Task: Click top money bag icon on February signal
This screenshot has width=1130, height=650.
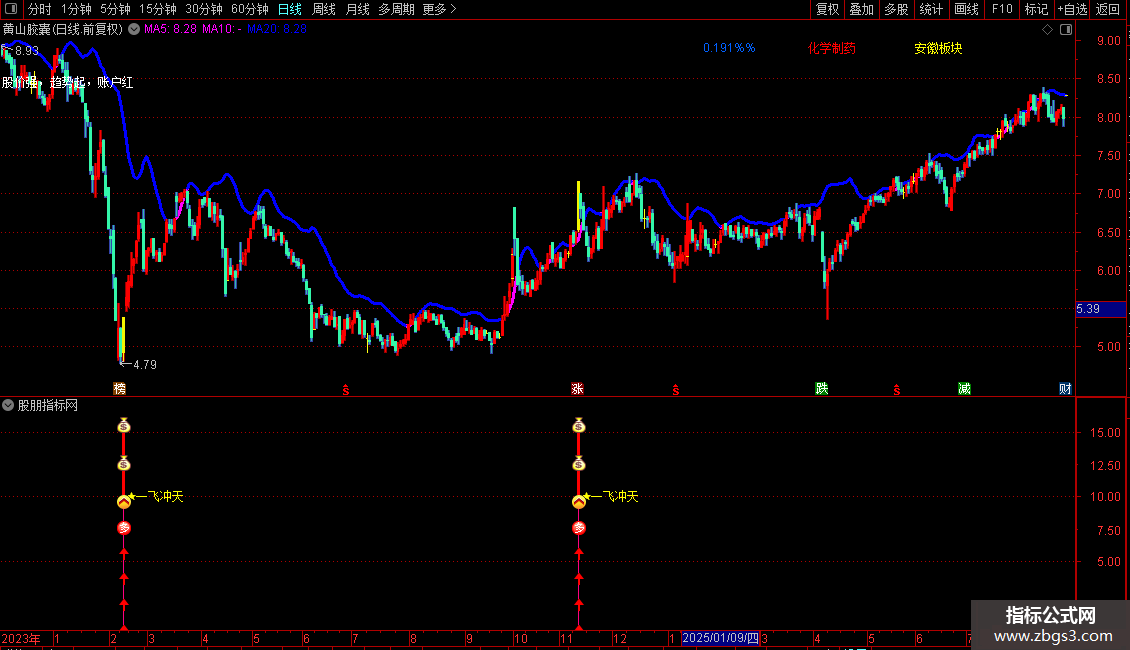Action: 124,426
